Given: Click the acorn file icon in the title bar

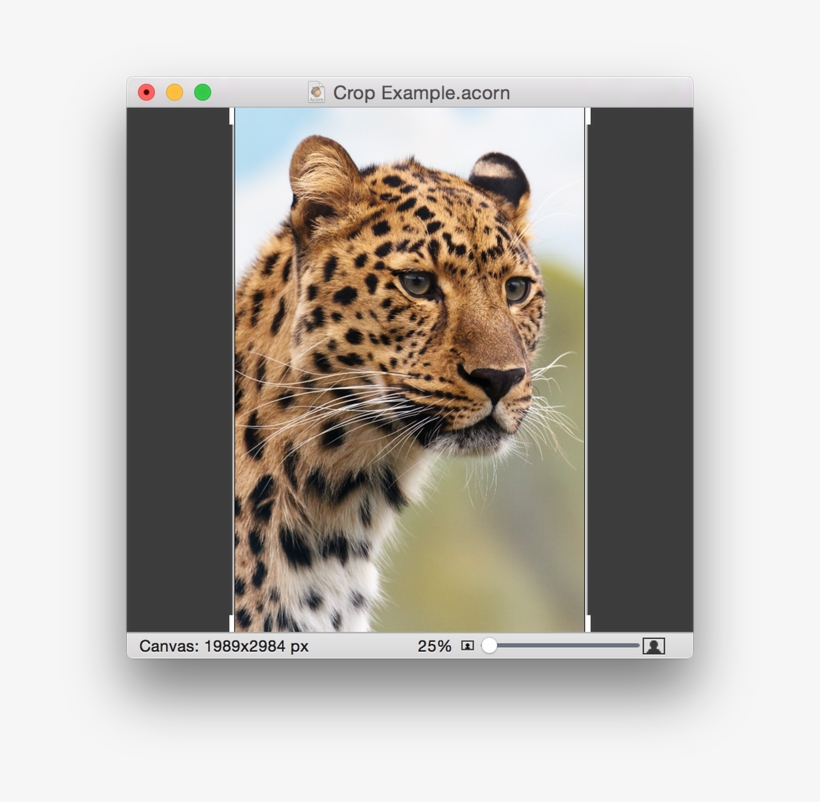Looking at the screenshot, I should pyautogui.click(x=318, y=92).
